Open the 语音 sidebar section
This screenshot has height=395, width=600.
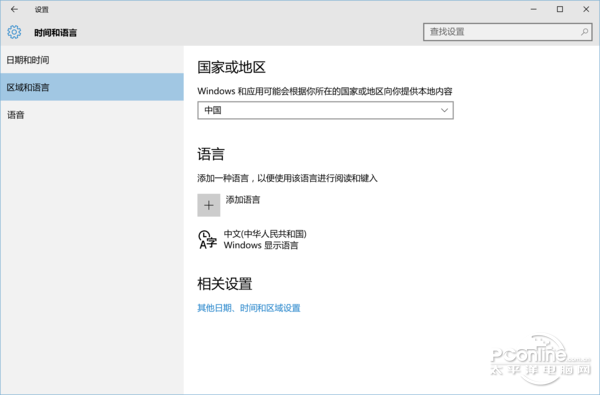[x=92, y=115]
